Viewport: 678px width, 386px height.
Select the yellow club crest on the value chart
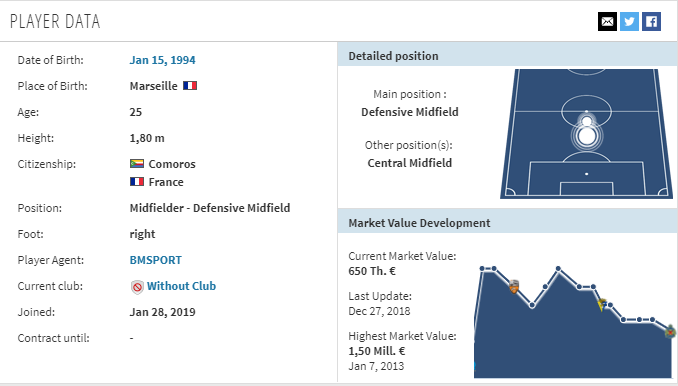[x=602, y=305]
